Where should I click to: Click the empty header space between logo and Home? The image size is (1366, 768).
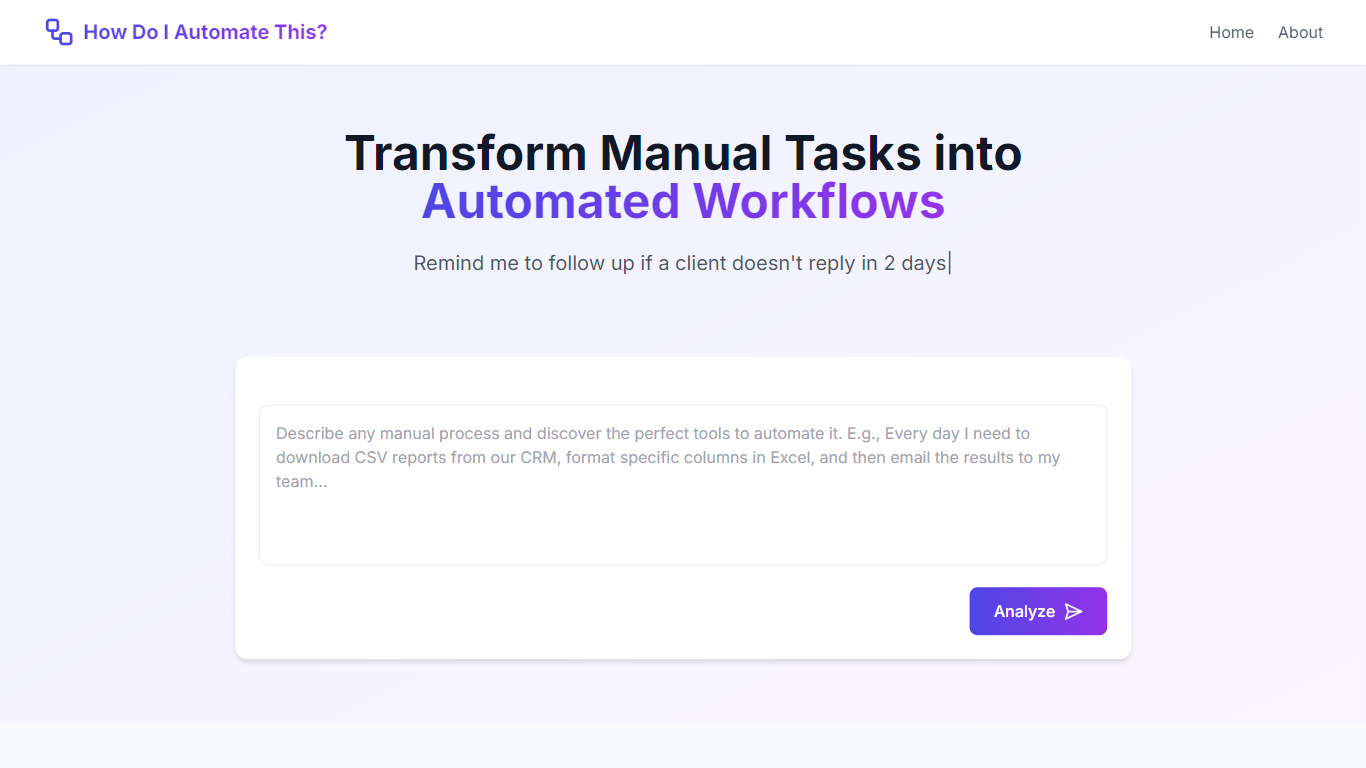pyautogui.click(x=760, y=32)
